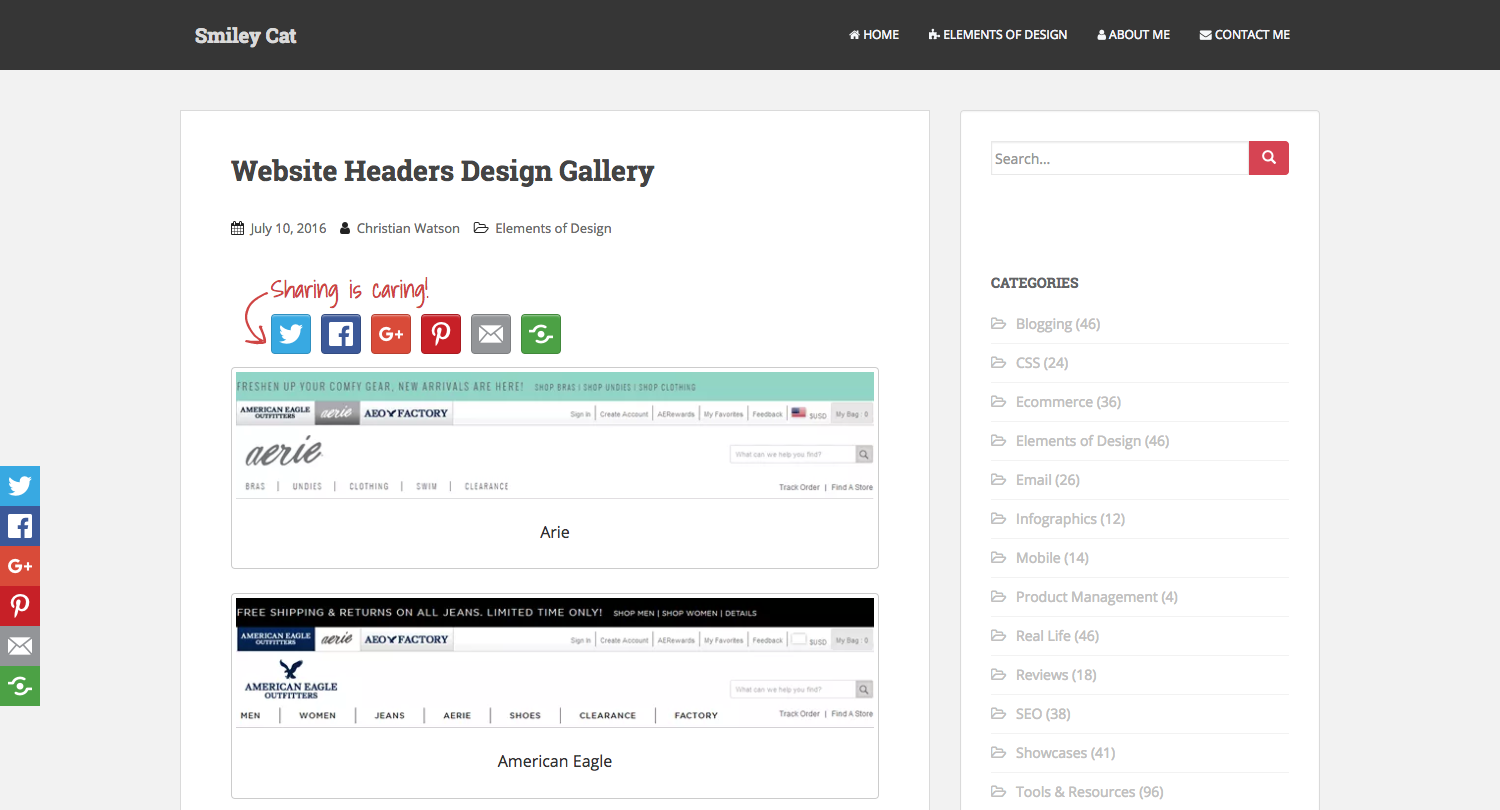1500x810 pixels.
Task: Click calendar icon next to July 10, 2016
Action: coord(237,228)
